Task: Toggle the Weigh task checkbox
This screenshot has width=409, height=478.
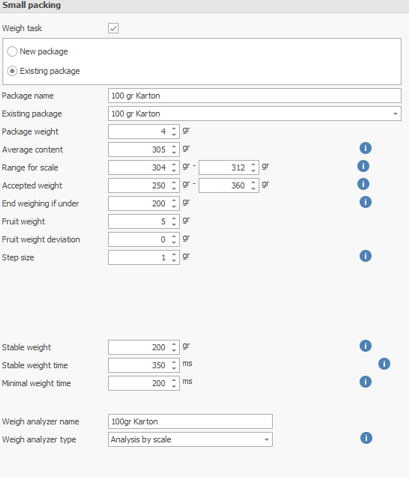Action: (x=113, y=28)
